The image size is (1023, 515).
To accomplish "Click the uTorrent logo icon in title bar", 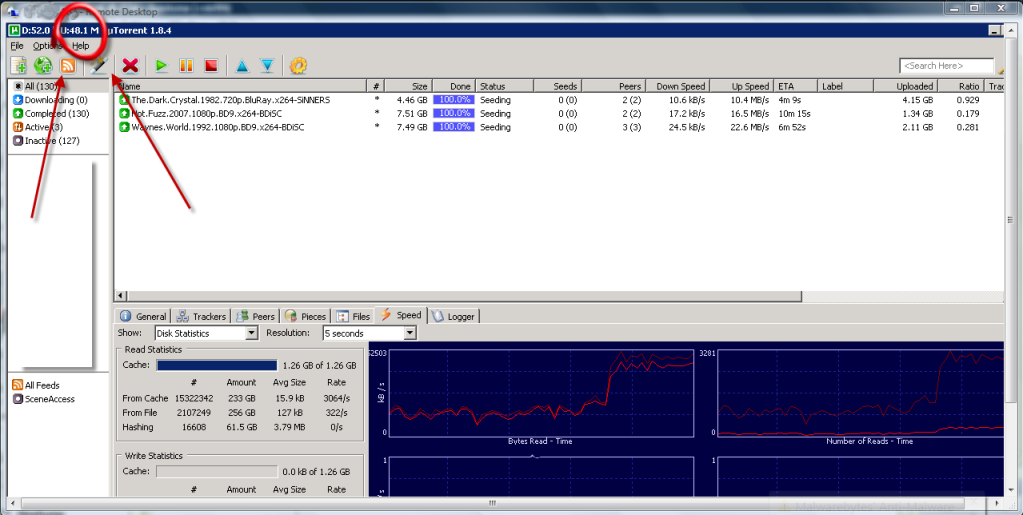I will tap(14, 30).
